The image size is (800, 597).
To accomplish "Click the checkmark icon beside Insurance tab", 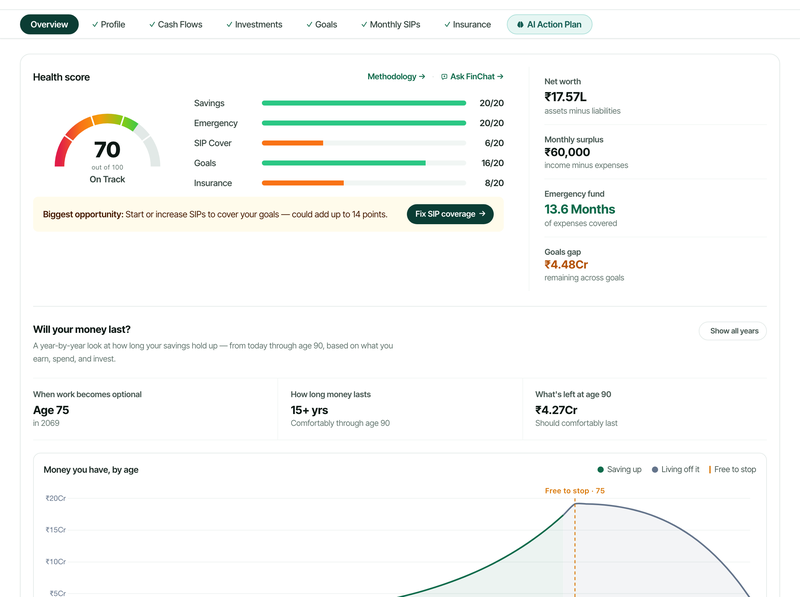I will 447,24.
